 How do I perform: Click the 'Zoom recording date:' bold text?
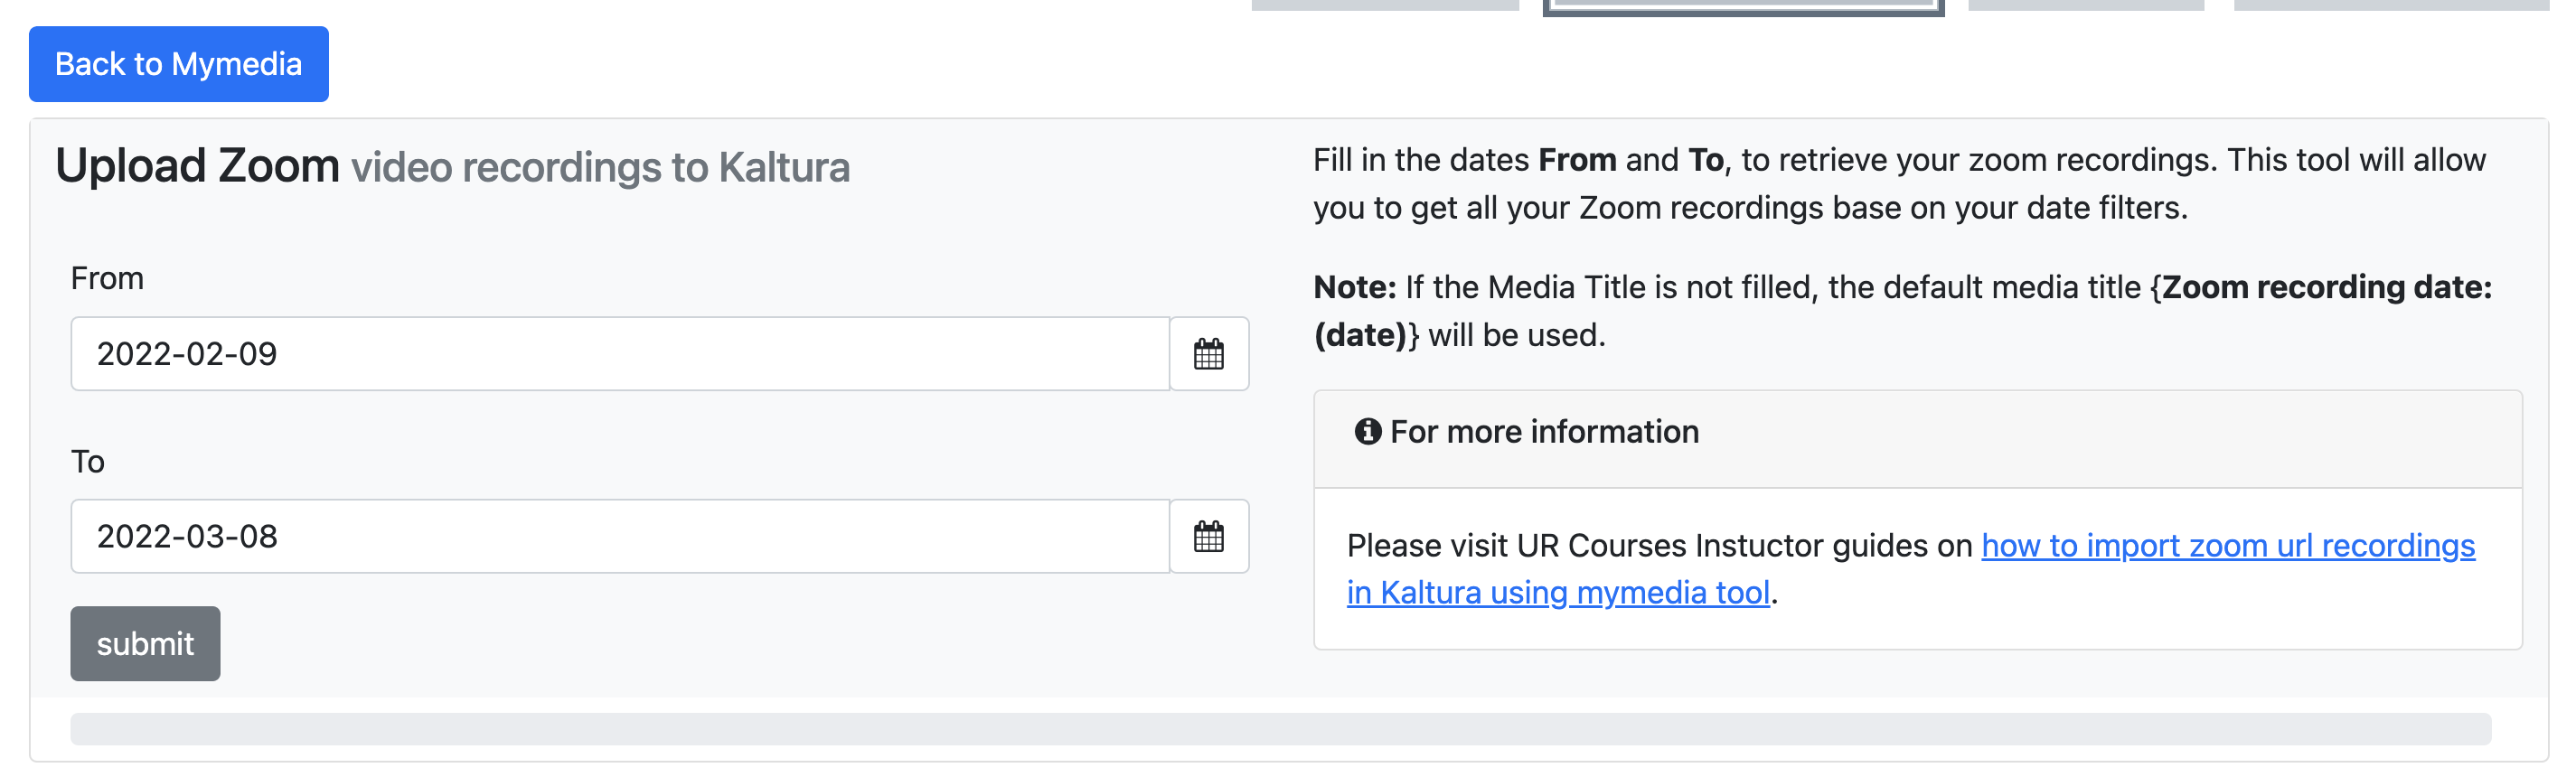coord(2326,287)
